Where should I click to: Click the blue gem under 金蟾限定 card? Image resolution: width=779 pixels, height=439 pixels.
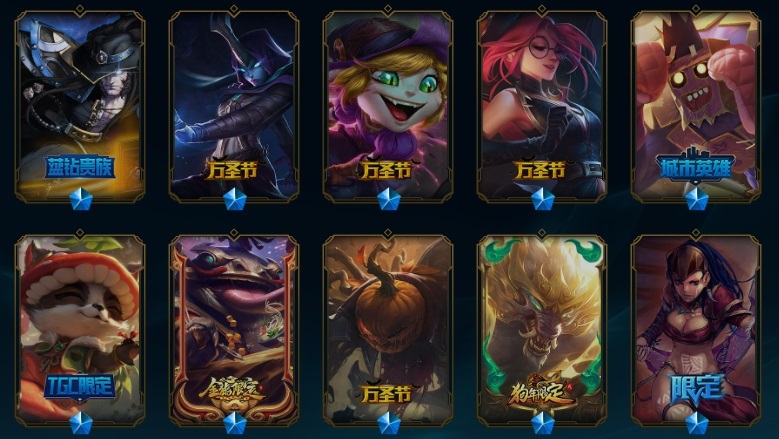[234, 423]
